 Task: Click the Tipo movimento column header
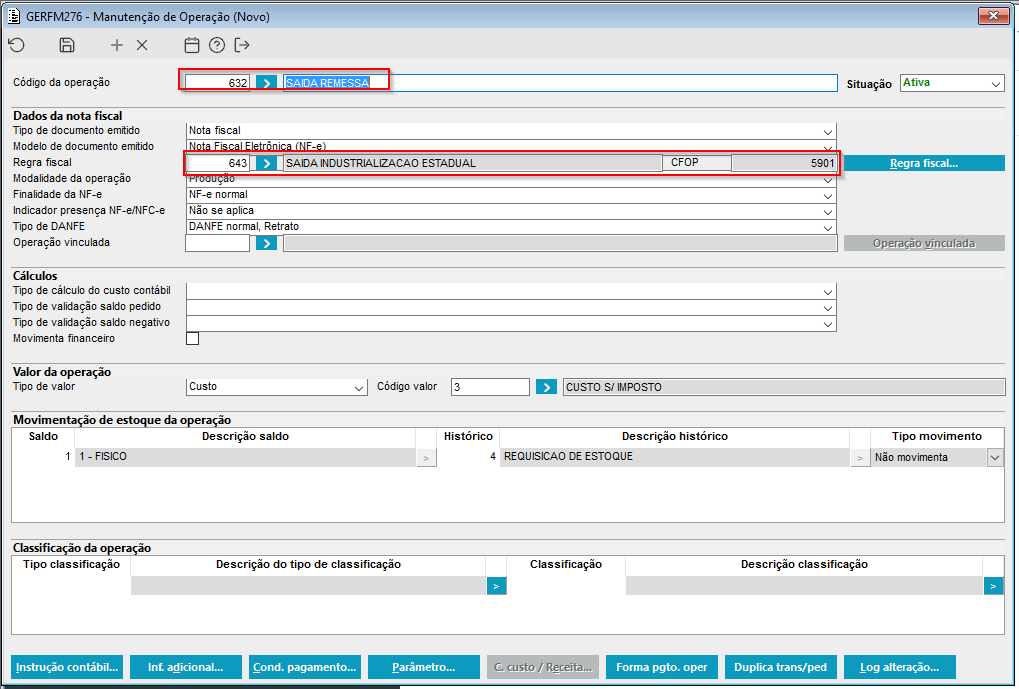coord(937,437)
